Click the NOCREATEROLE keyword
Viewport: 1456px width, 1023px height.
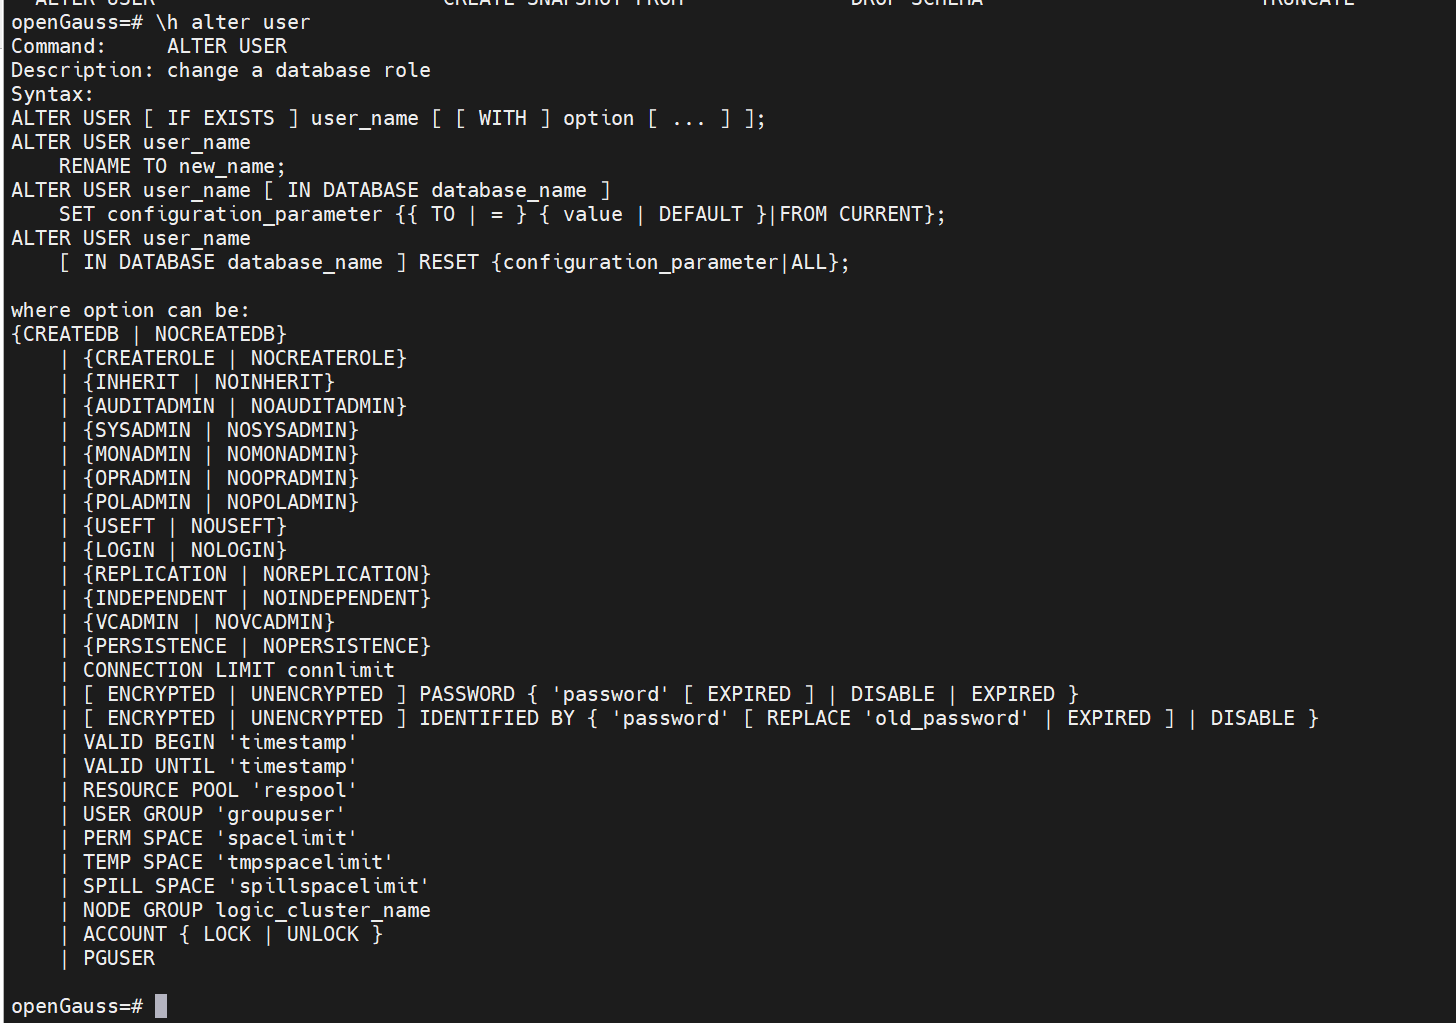pos(322,358)
